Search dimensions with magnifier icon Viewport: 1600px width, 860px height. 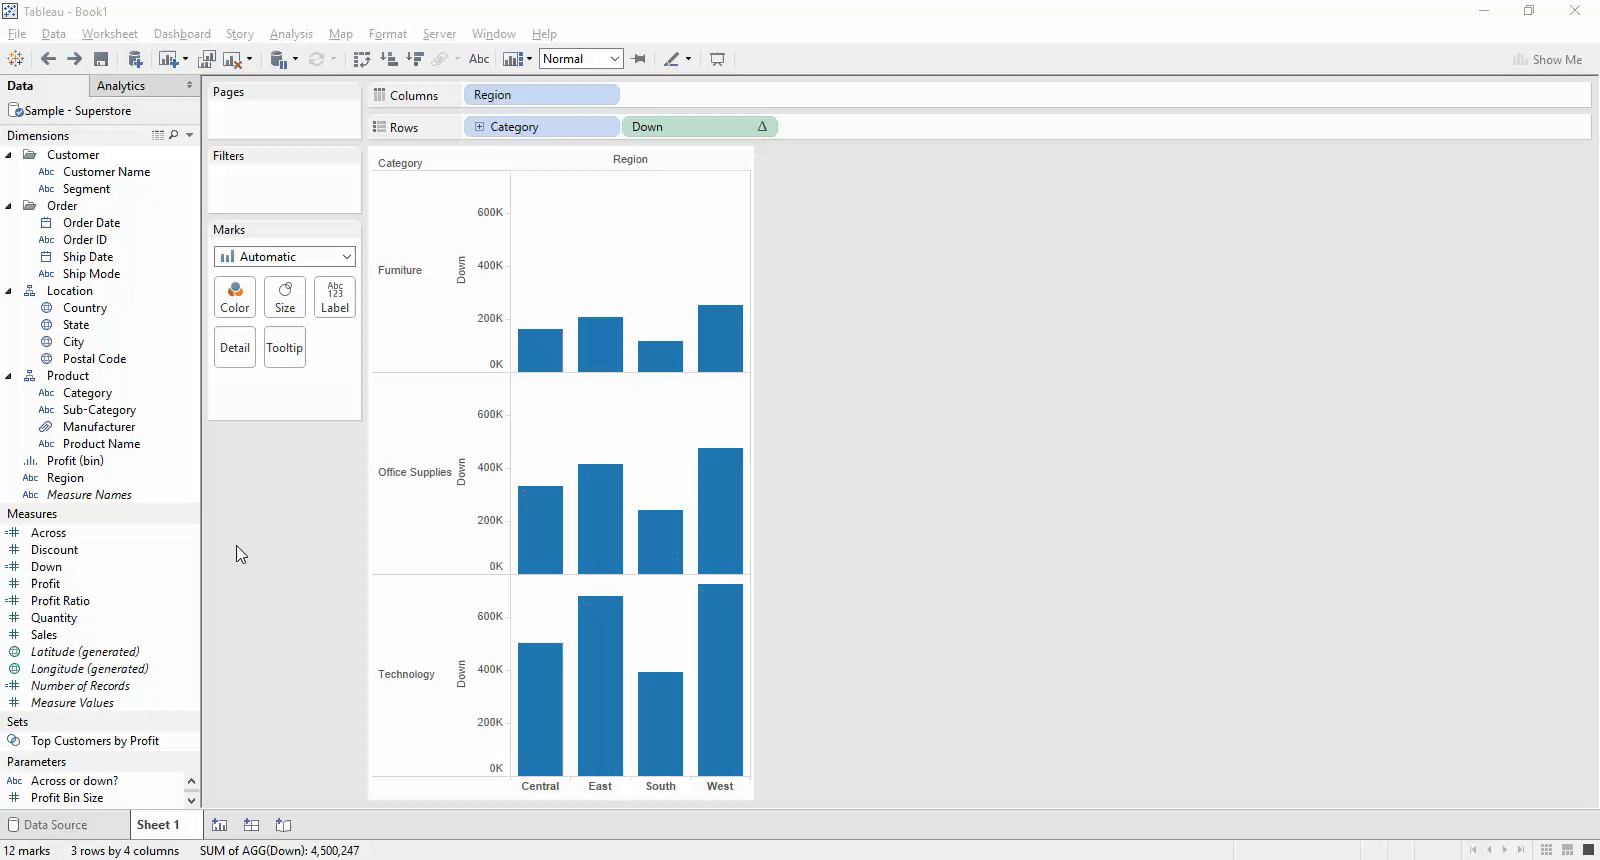pyautogui.click(x=174, y=135)
